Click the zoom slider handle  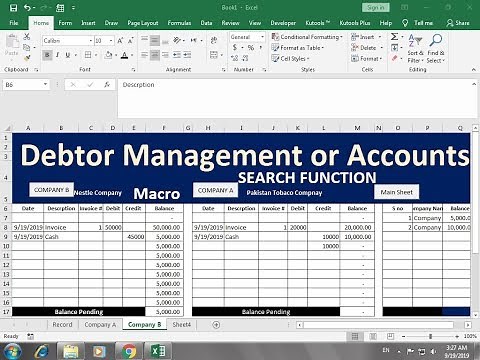pos(430,336)
